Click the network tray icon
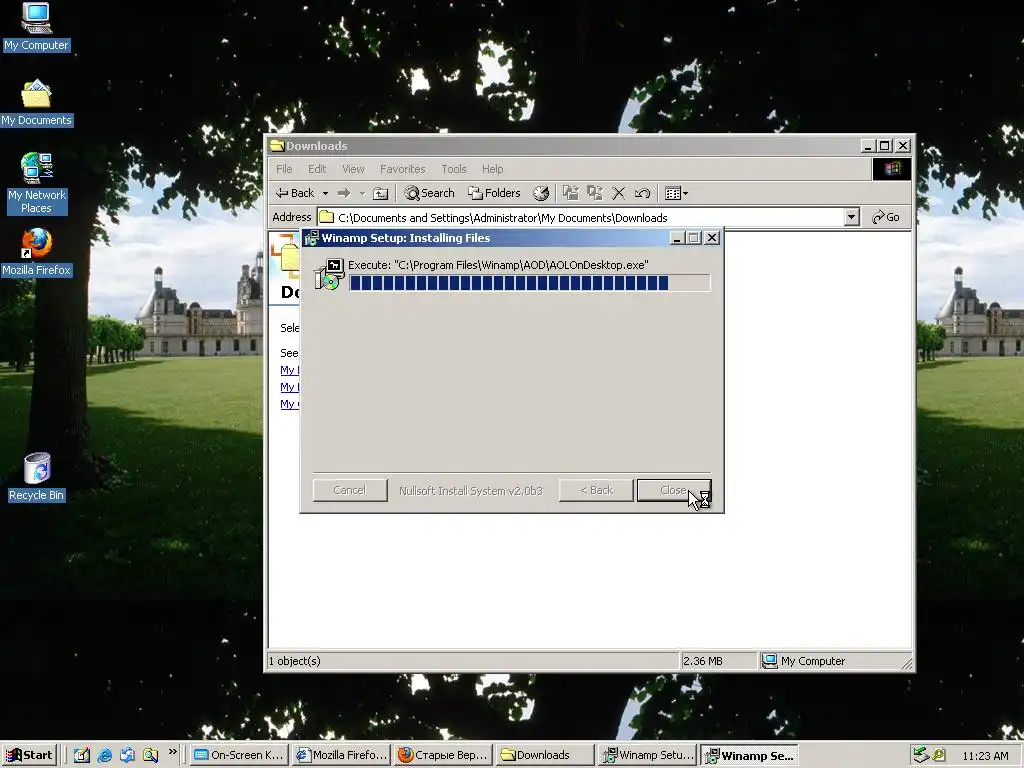Screen dimensions: 1024x768 [920, 756]
